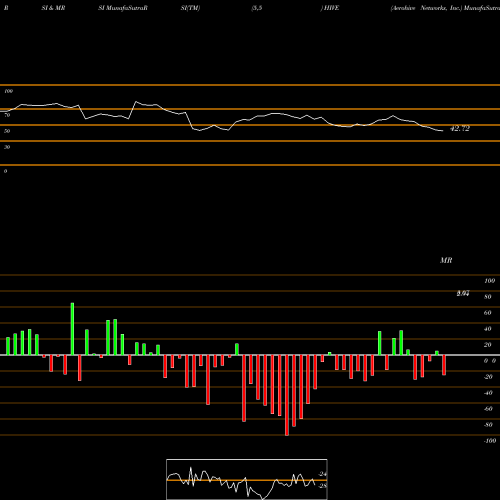The width and height of the screenshot is (500, 500).
Task: Open the mini line chart thumbnail at bottom
Action: pos(247,479)
